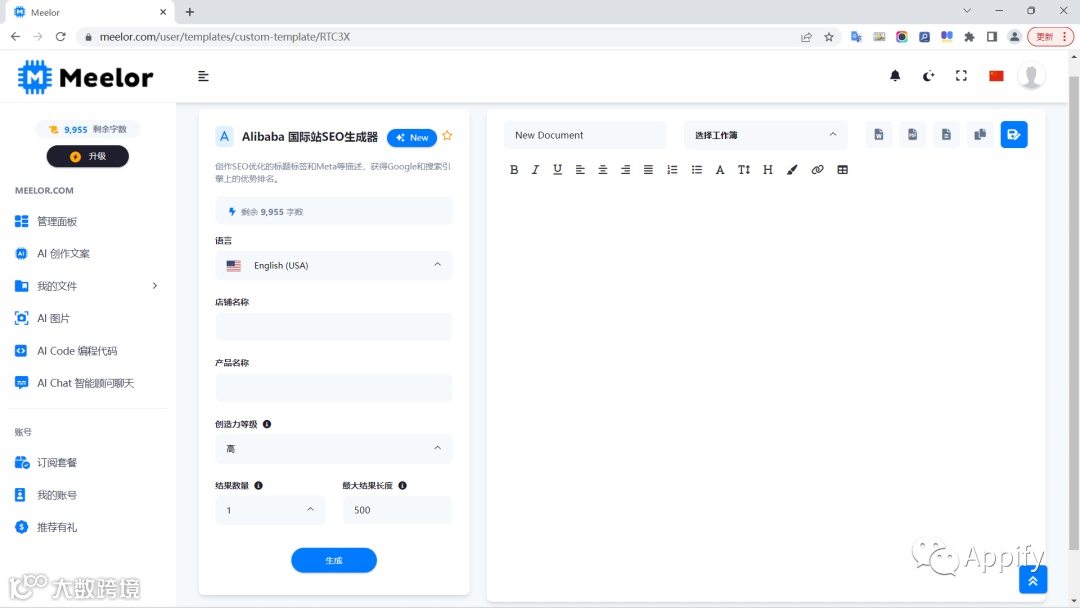This screenshot has height=608, width=1080.
Task: Open Chrome extensions puzzle icon
Action: click(x=969, y=36)
